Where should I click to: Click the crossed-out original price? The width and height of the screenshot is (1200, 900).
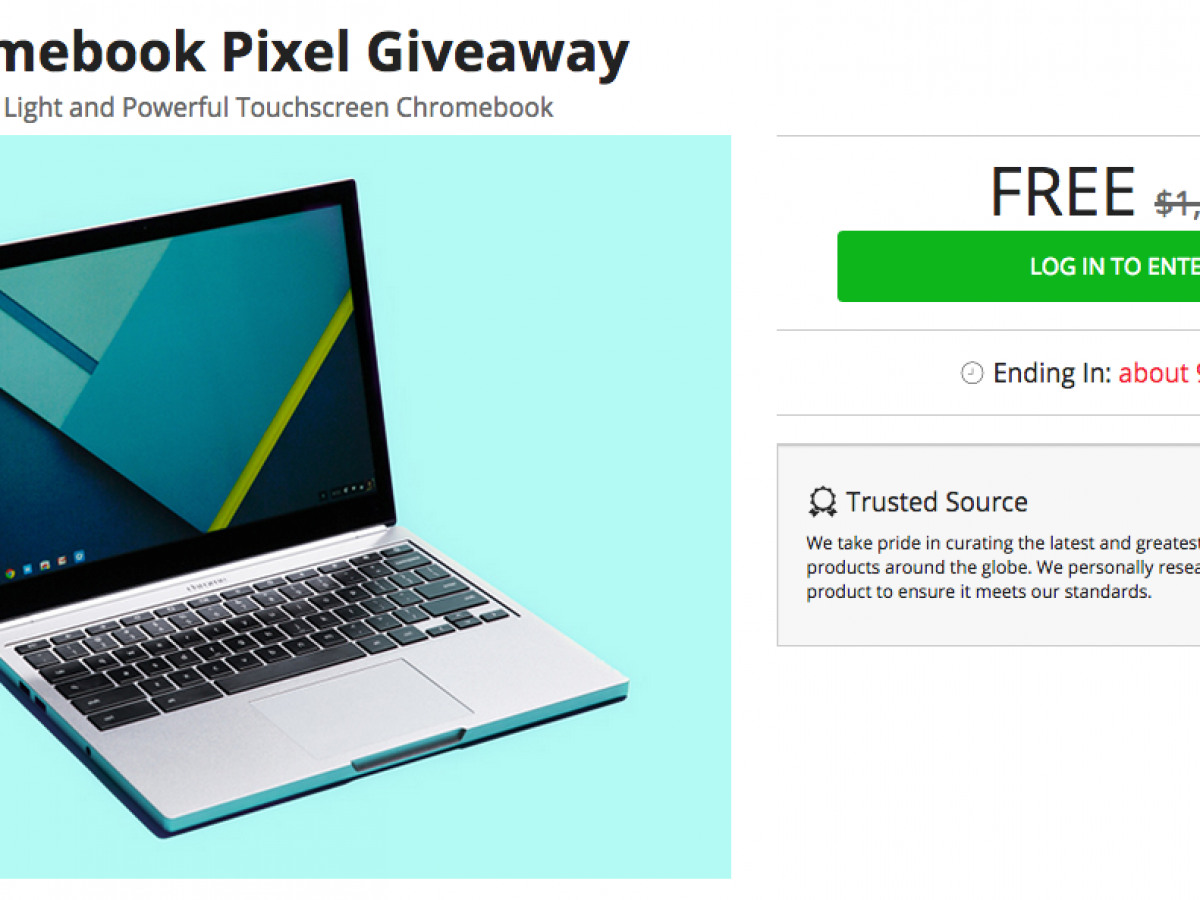click(1177, 203)
